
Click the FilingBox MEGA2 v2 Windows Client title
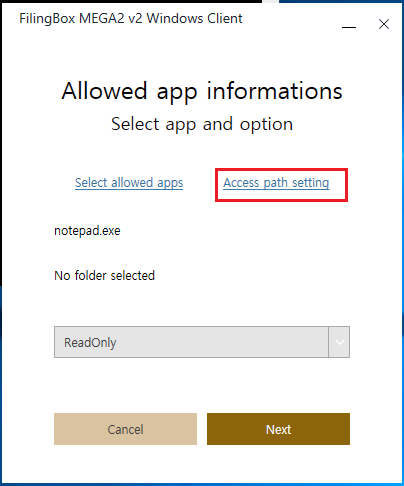[131, 18]
